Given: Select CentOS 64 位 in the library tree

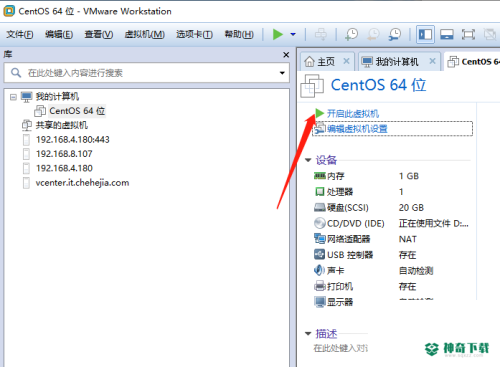Looking at the screenshot, I should pyautogui.click(x=77, y=111).
